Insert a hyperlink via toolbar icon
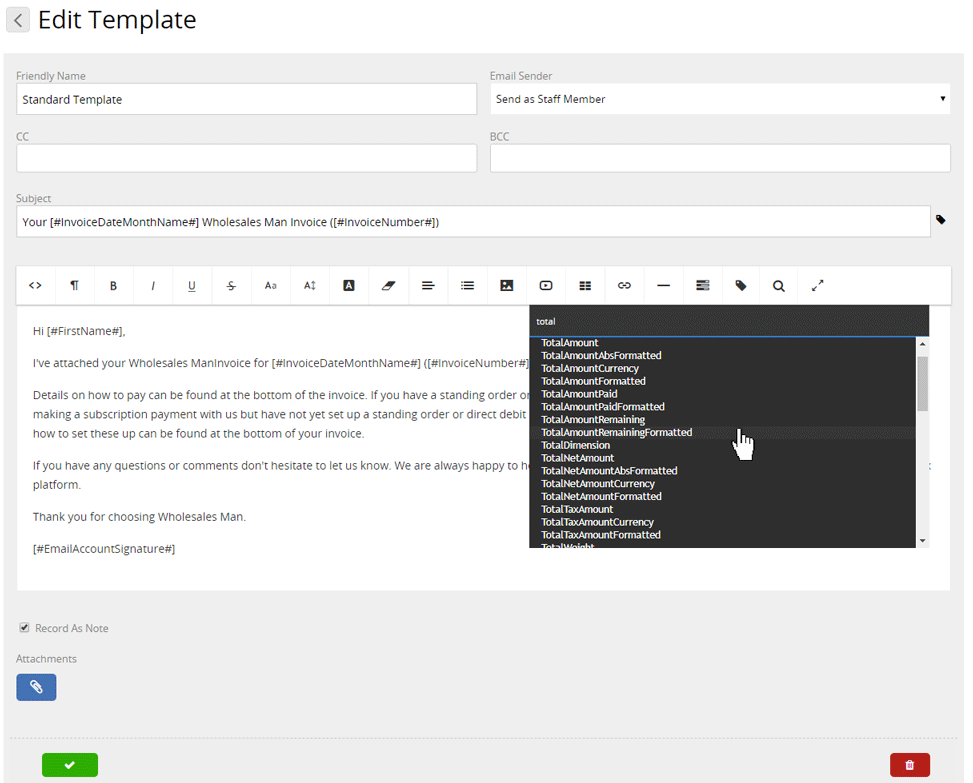Image resolution: width=973 pixels, height=783 pixels. 624,285
